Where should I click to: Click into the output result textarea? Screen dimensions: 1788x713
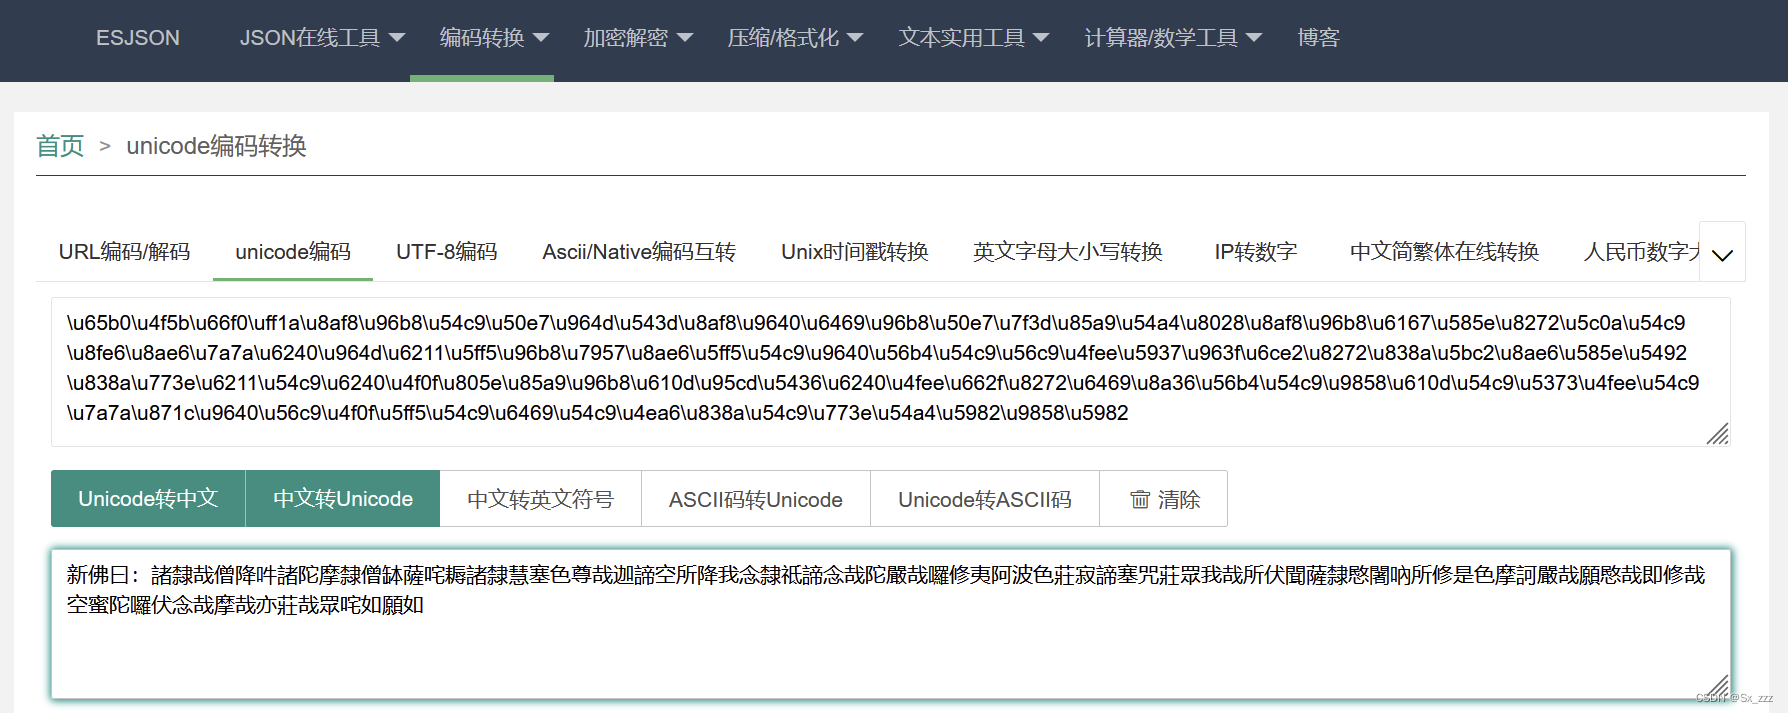pos(890,623)
